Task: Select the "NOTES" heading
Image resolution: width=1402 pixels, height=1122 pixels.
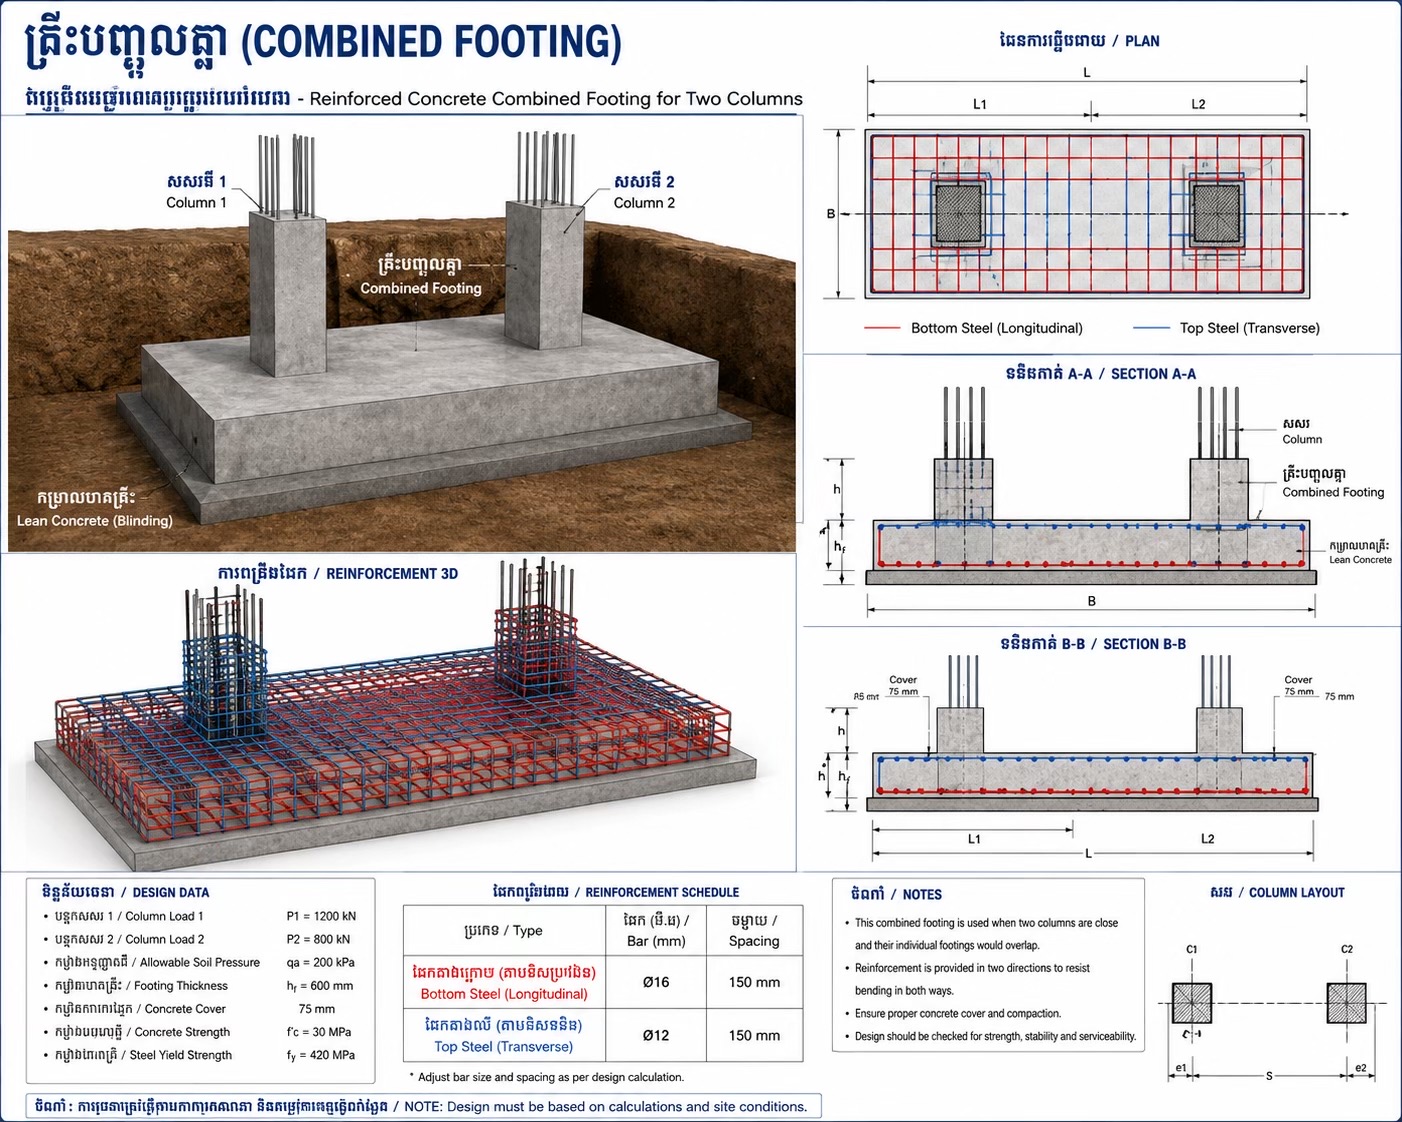Action: point(922,895)
